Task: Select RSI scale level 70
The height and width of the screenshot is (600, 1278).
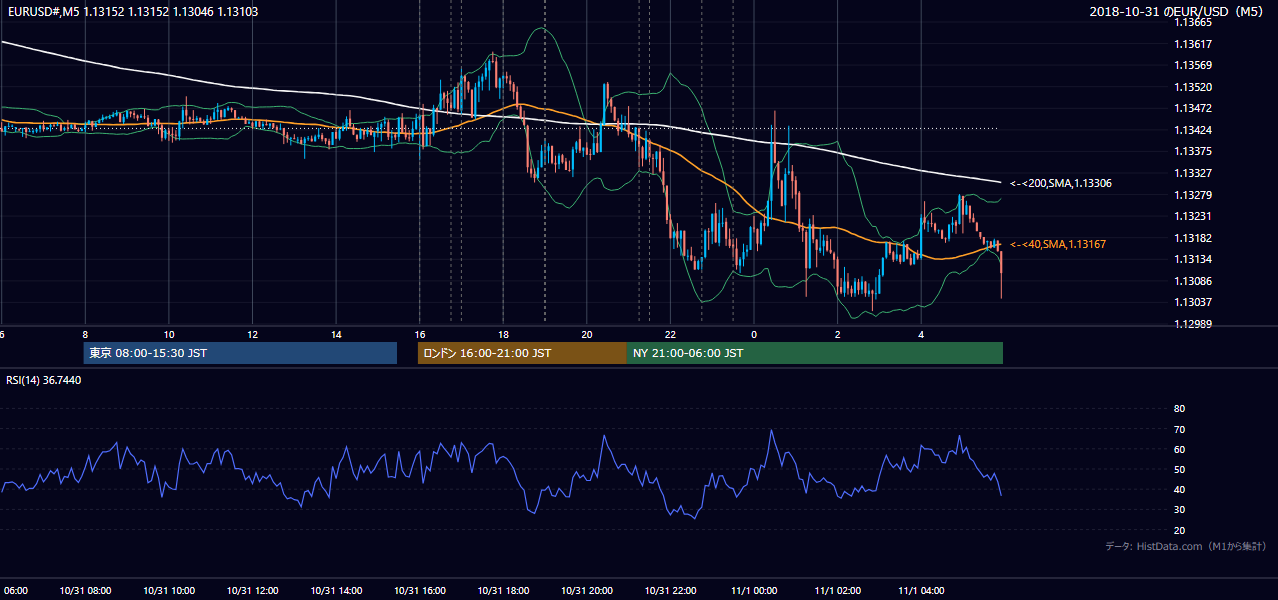Action: point(1179,429)
